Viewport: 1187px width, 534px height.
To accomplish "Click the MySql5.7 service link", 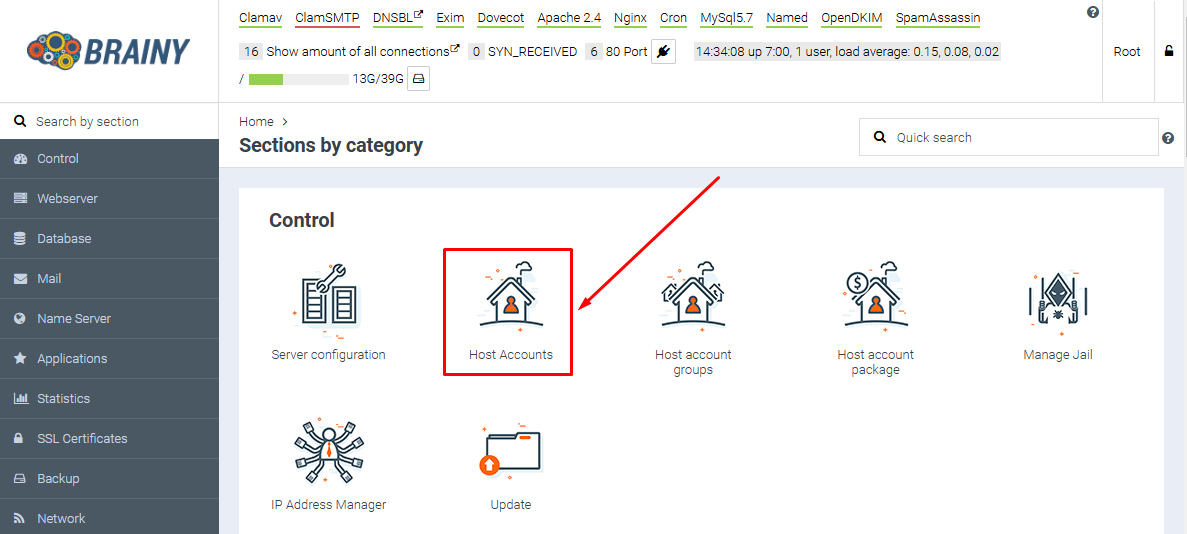I will pos(726,17).
